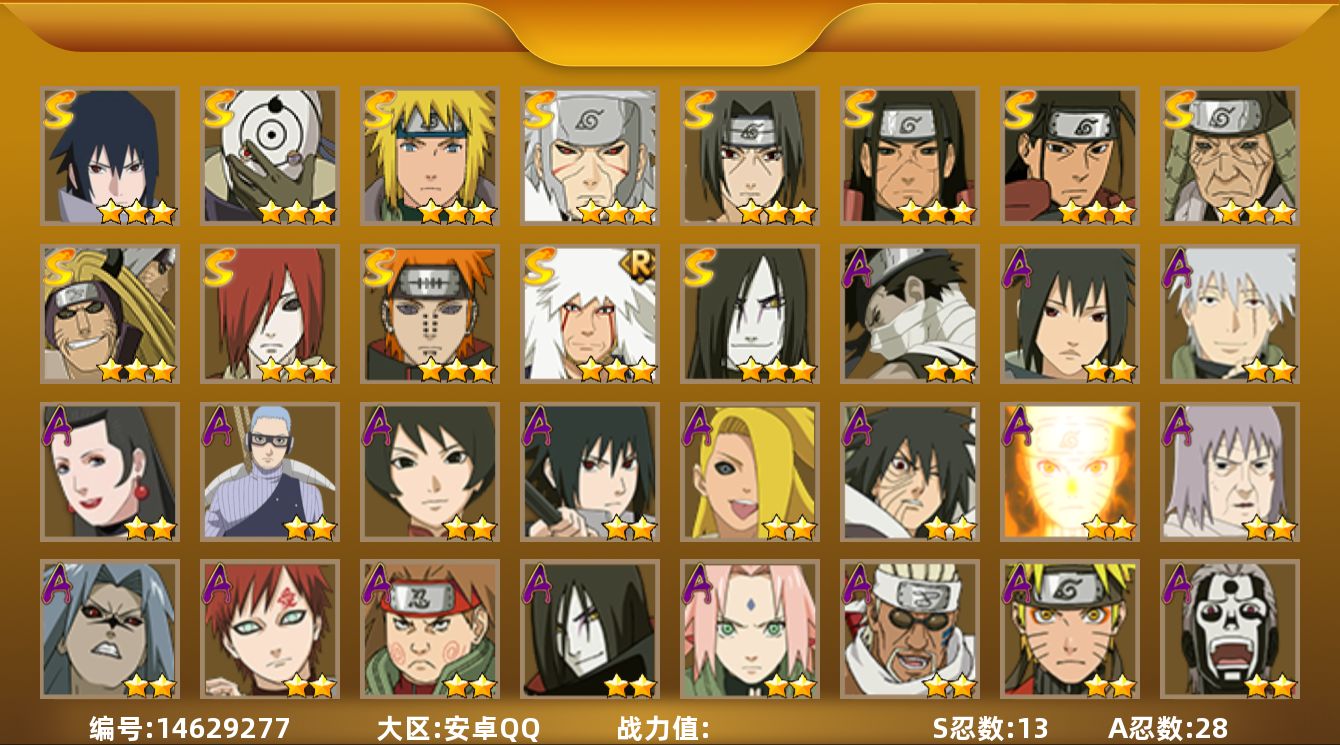1340x745 pixels.
Task: Click the S忍数:13 counter label
Action: click(x=990, y=728)
